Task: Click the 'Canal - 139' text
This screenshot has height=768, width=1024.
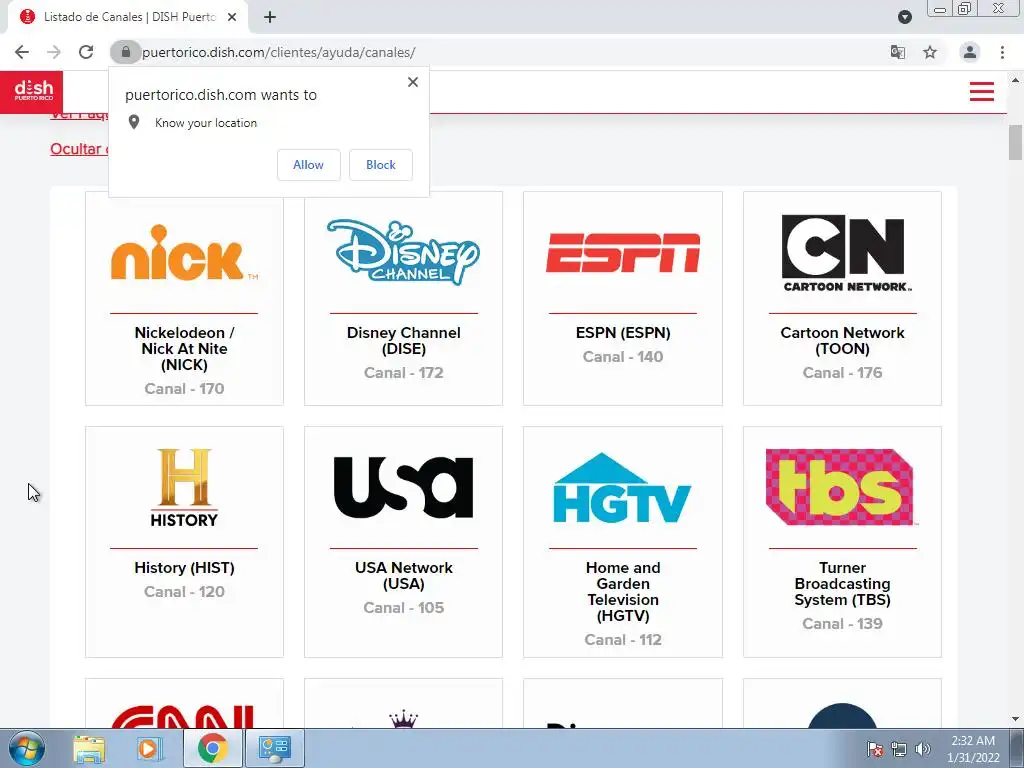Action: (x=842, y=624)
